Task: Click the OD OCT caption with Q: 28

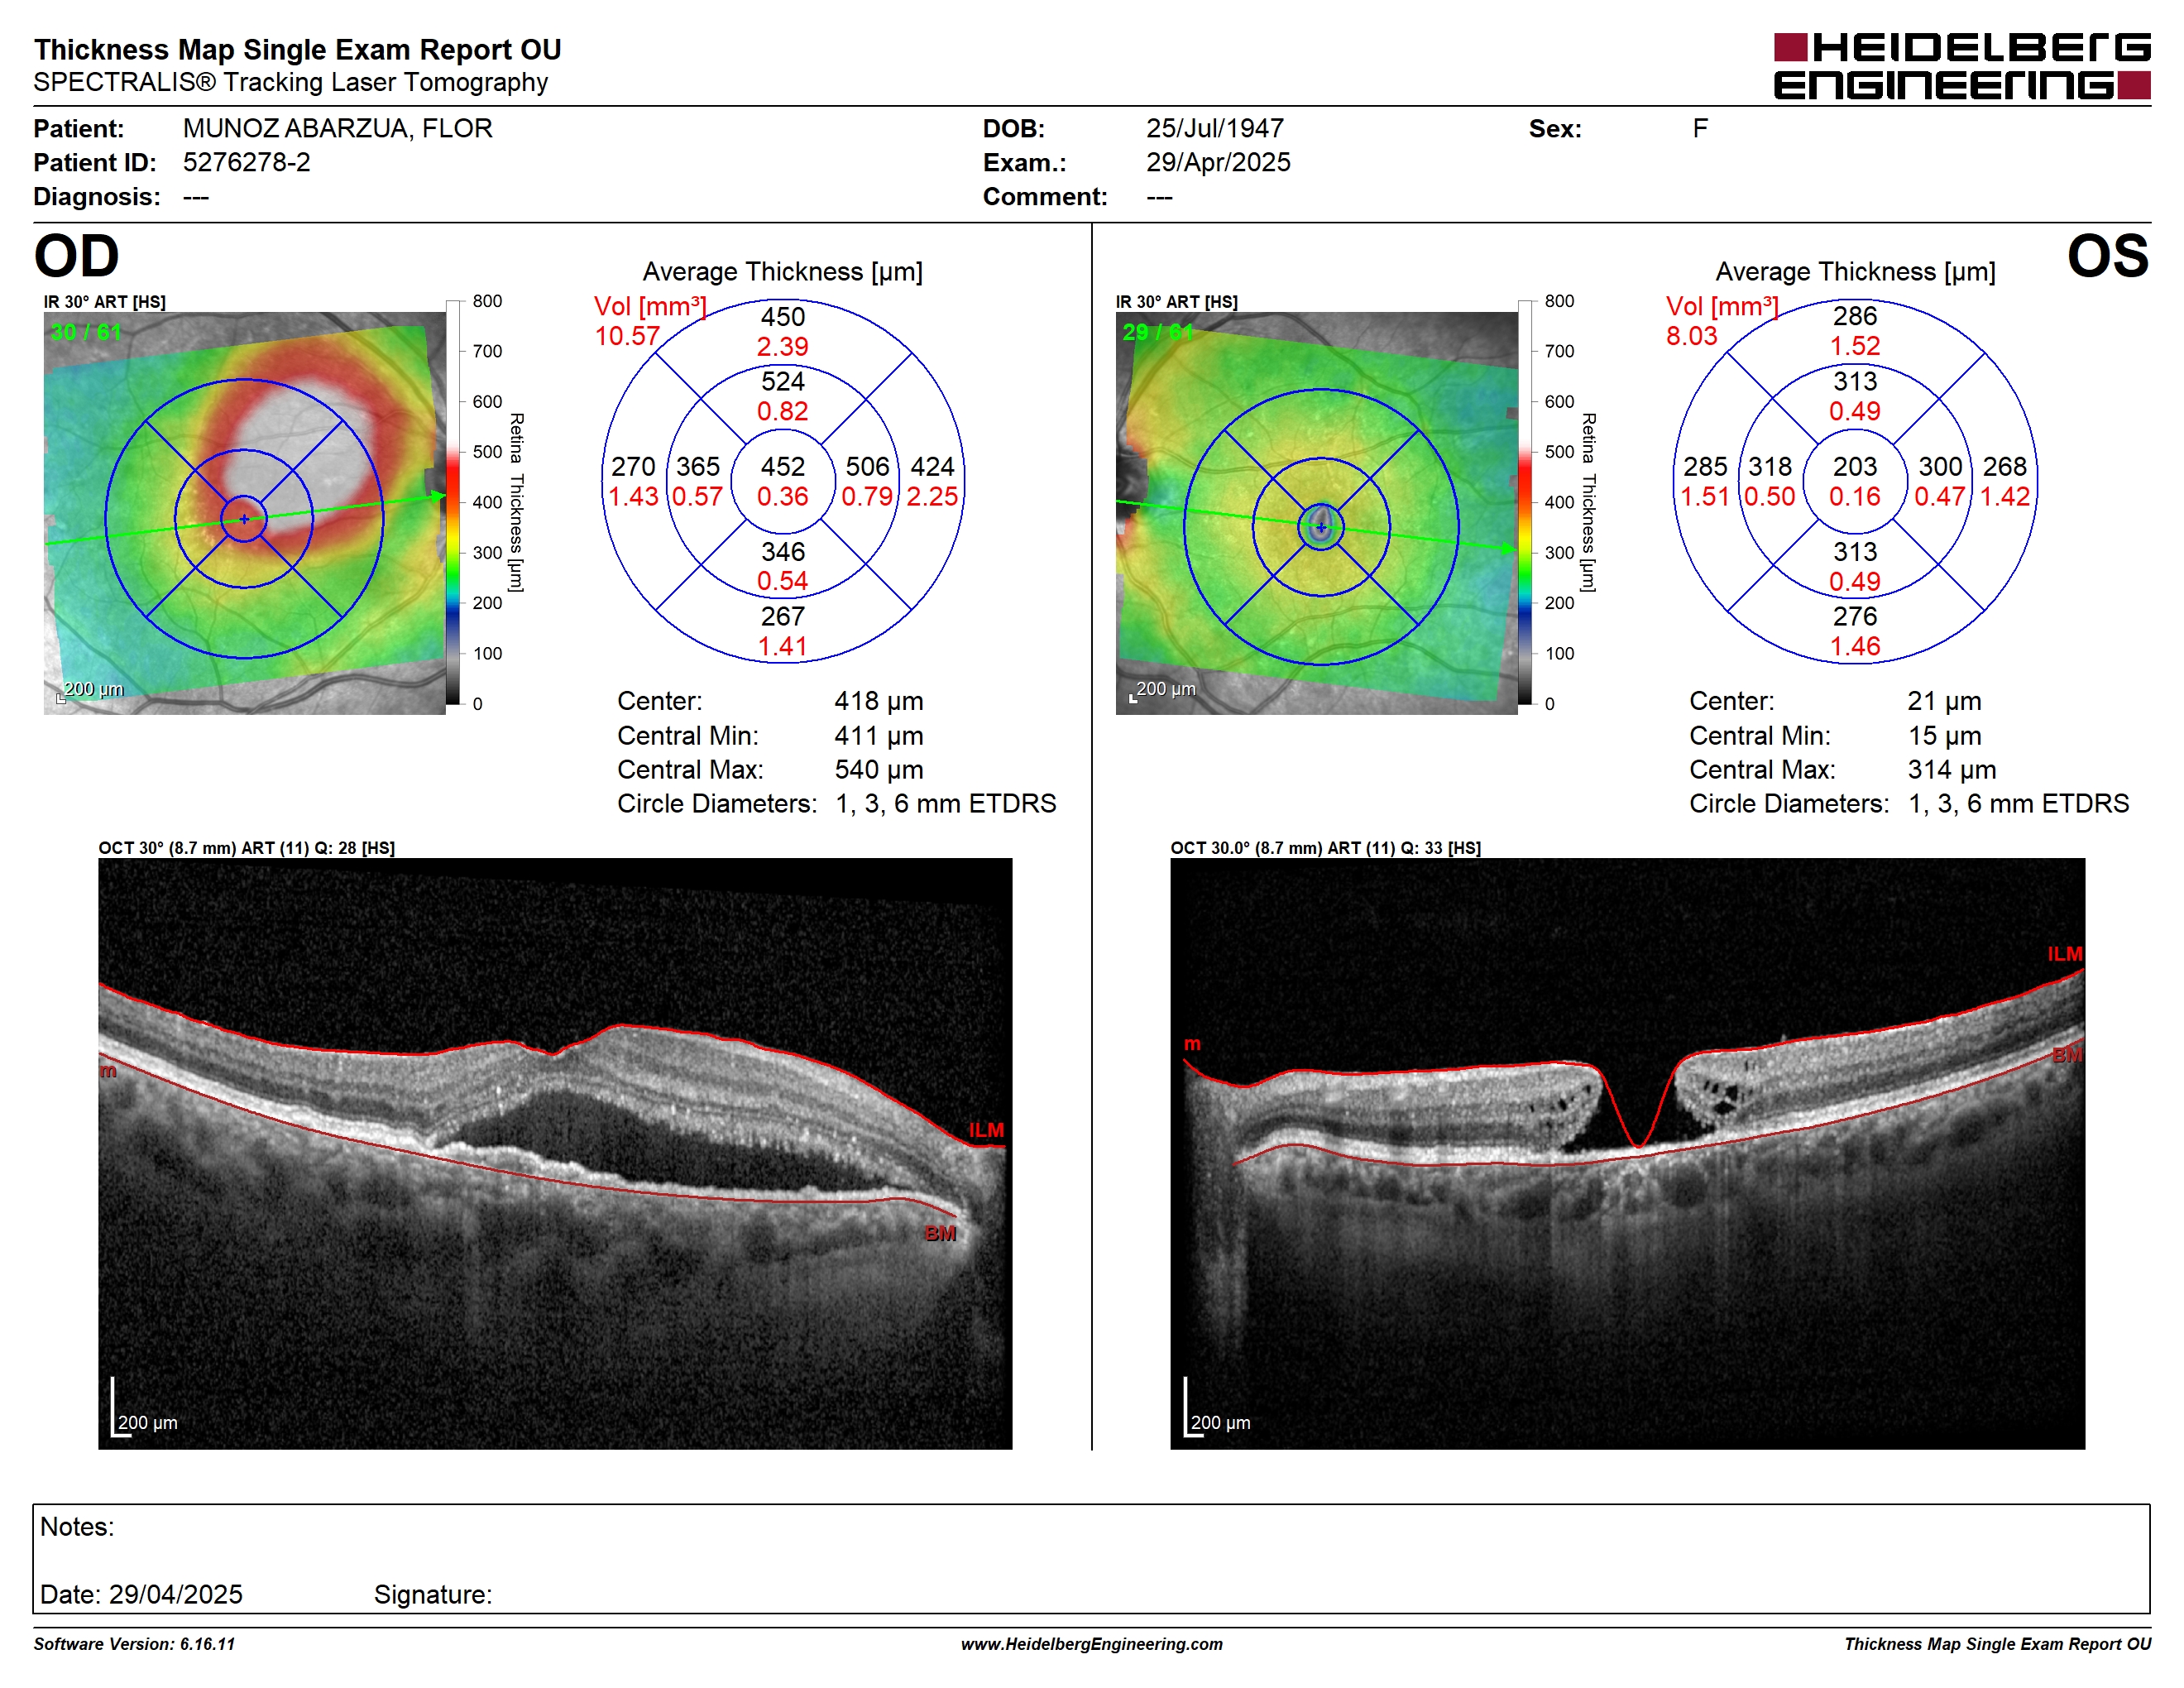Action: coord(246,848)
